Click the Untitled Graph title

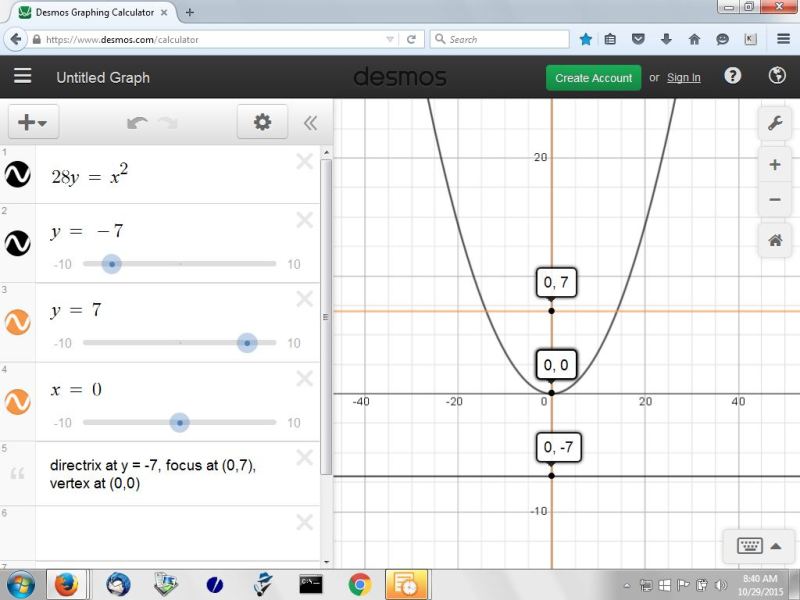click(x=103, y=78)
